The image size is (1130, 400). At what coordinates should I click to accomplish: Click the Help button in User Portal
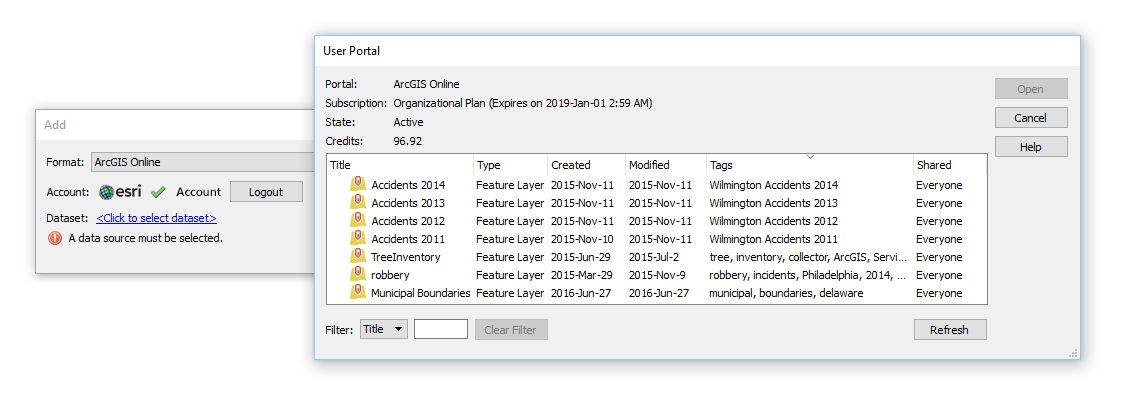[x=1031, y=147]
